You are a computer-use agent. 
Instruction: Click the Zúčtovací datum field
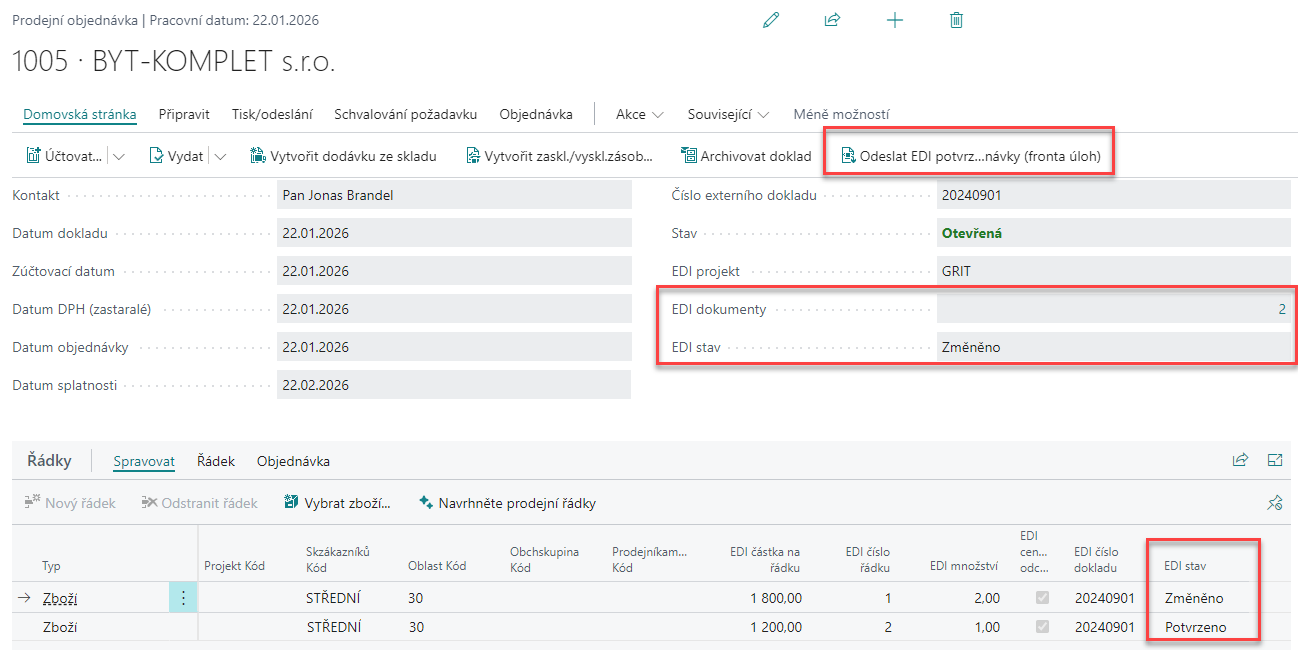tap(454, 271)
